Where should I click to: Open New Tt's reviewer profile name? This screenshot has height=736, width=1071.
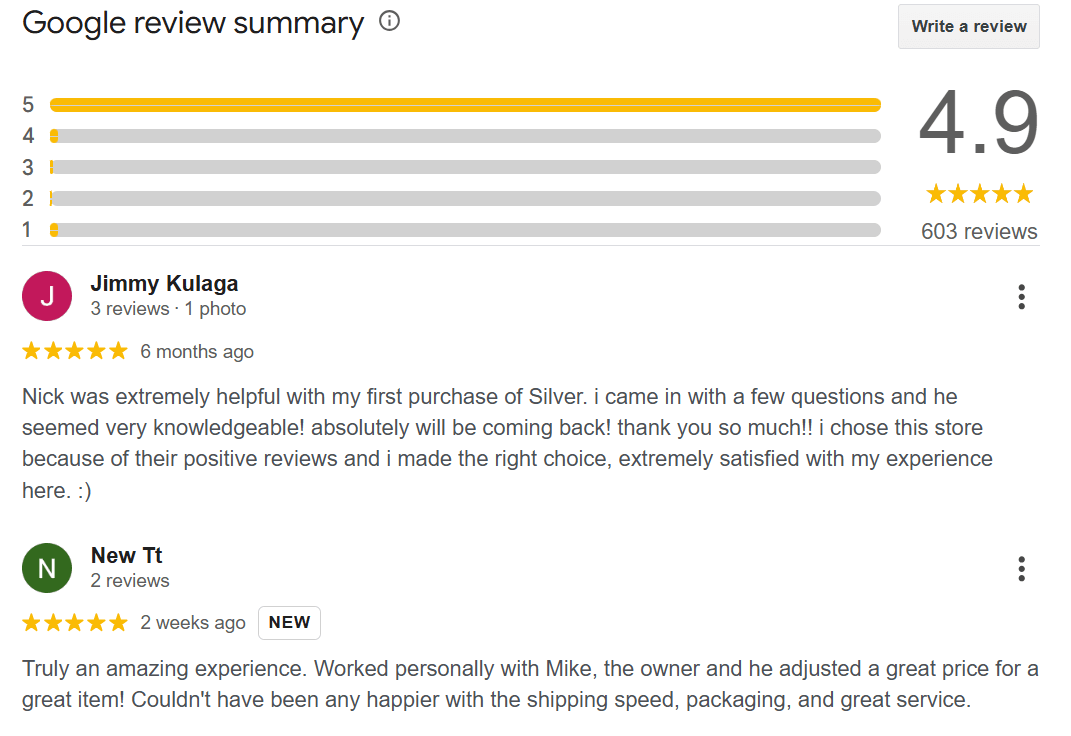click(x=126, y=556)
